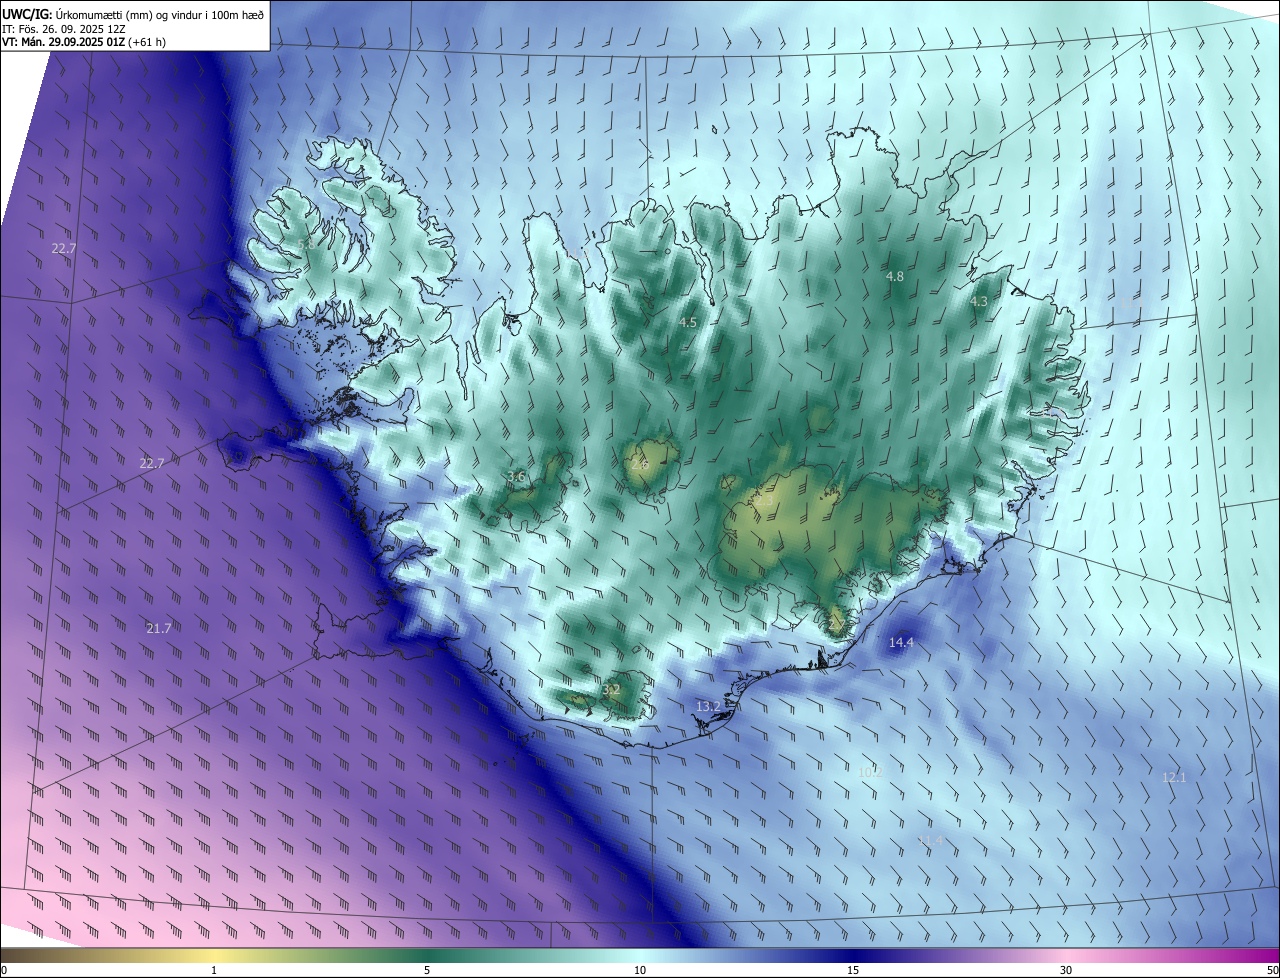Viewport: 1280px width, 978px height.
Task: Click the legend tick label 30
Action: (x=1066, y=970)
